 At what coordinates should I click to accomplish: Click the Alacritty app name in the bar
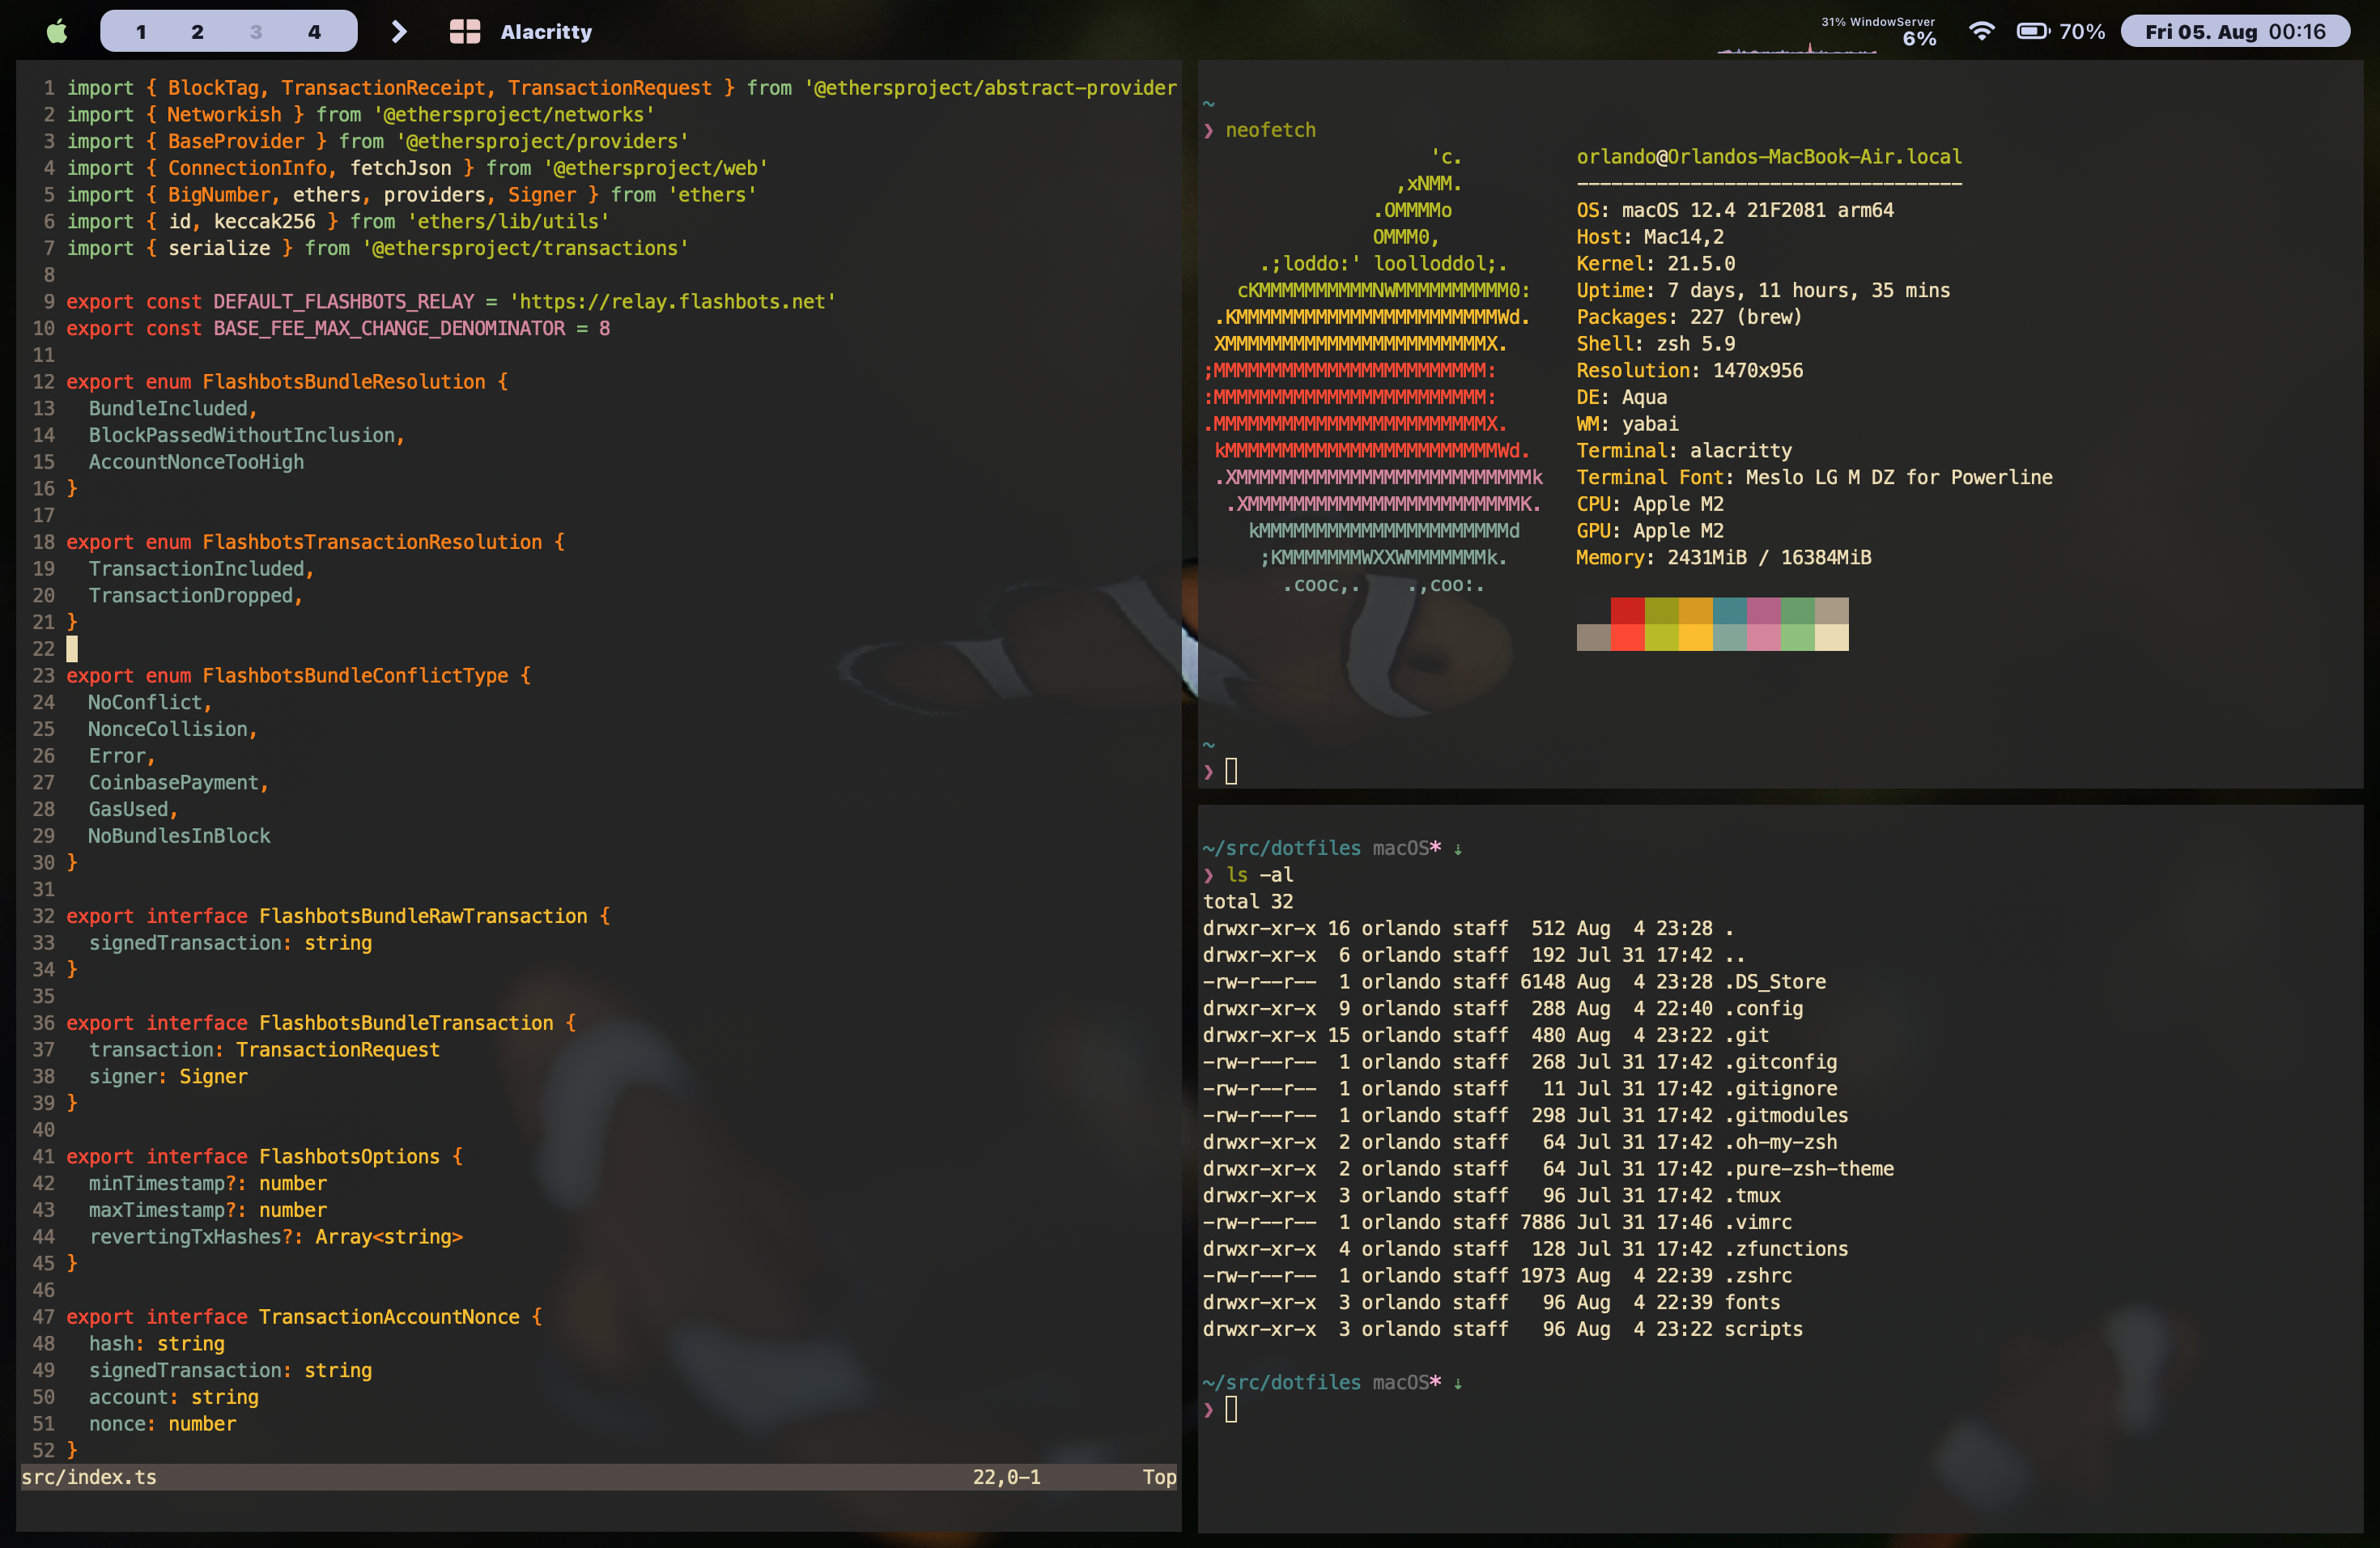(x=546, y=32)
